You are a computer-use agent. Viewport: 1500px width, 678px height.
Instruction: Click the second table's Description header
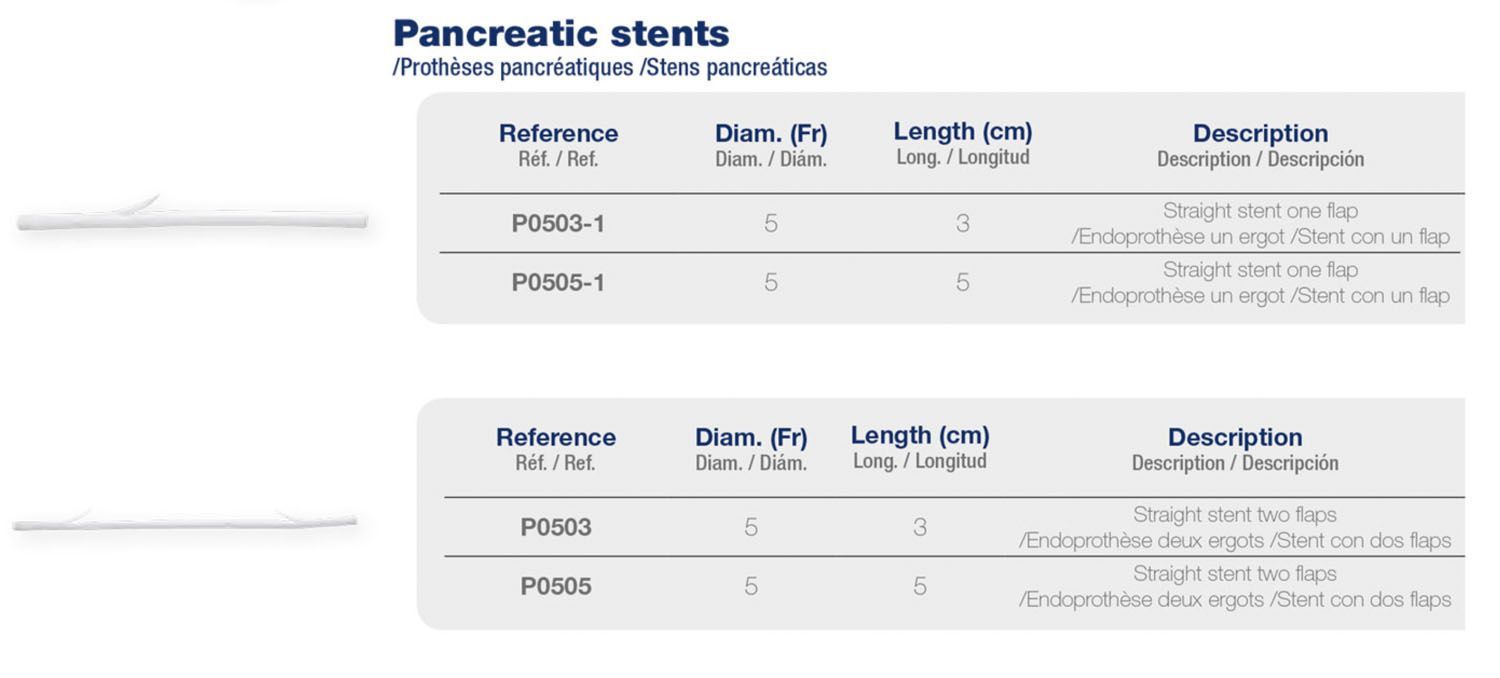pyautogui.click(x=1235, y=437)
